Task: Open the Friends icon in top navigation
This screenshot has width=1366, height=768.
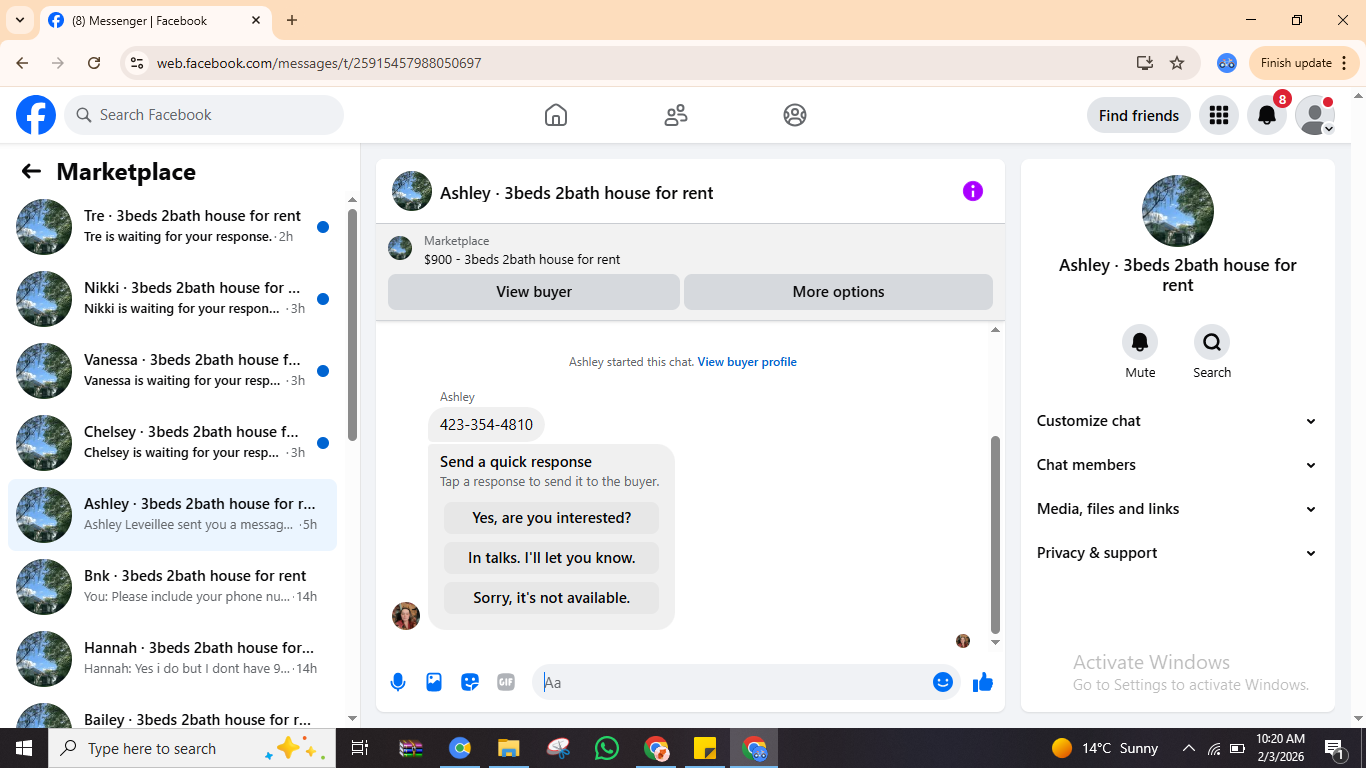Action: [676, 115]
